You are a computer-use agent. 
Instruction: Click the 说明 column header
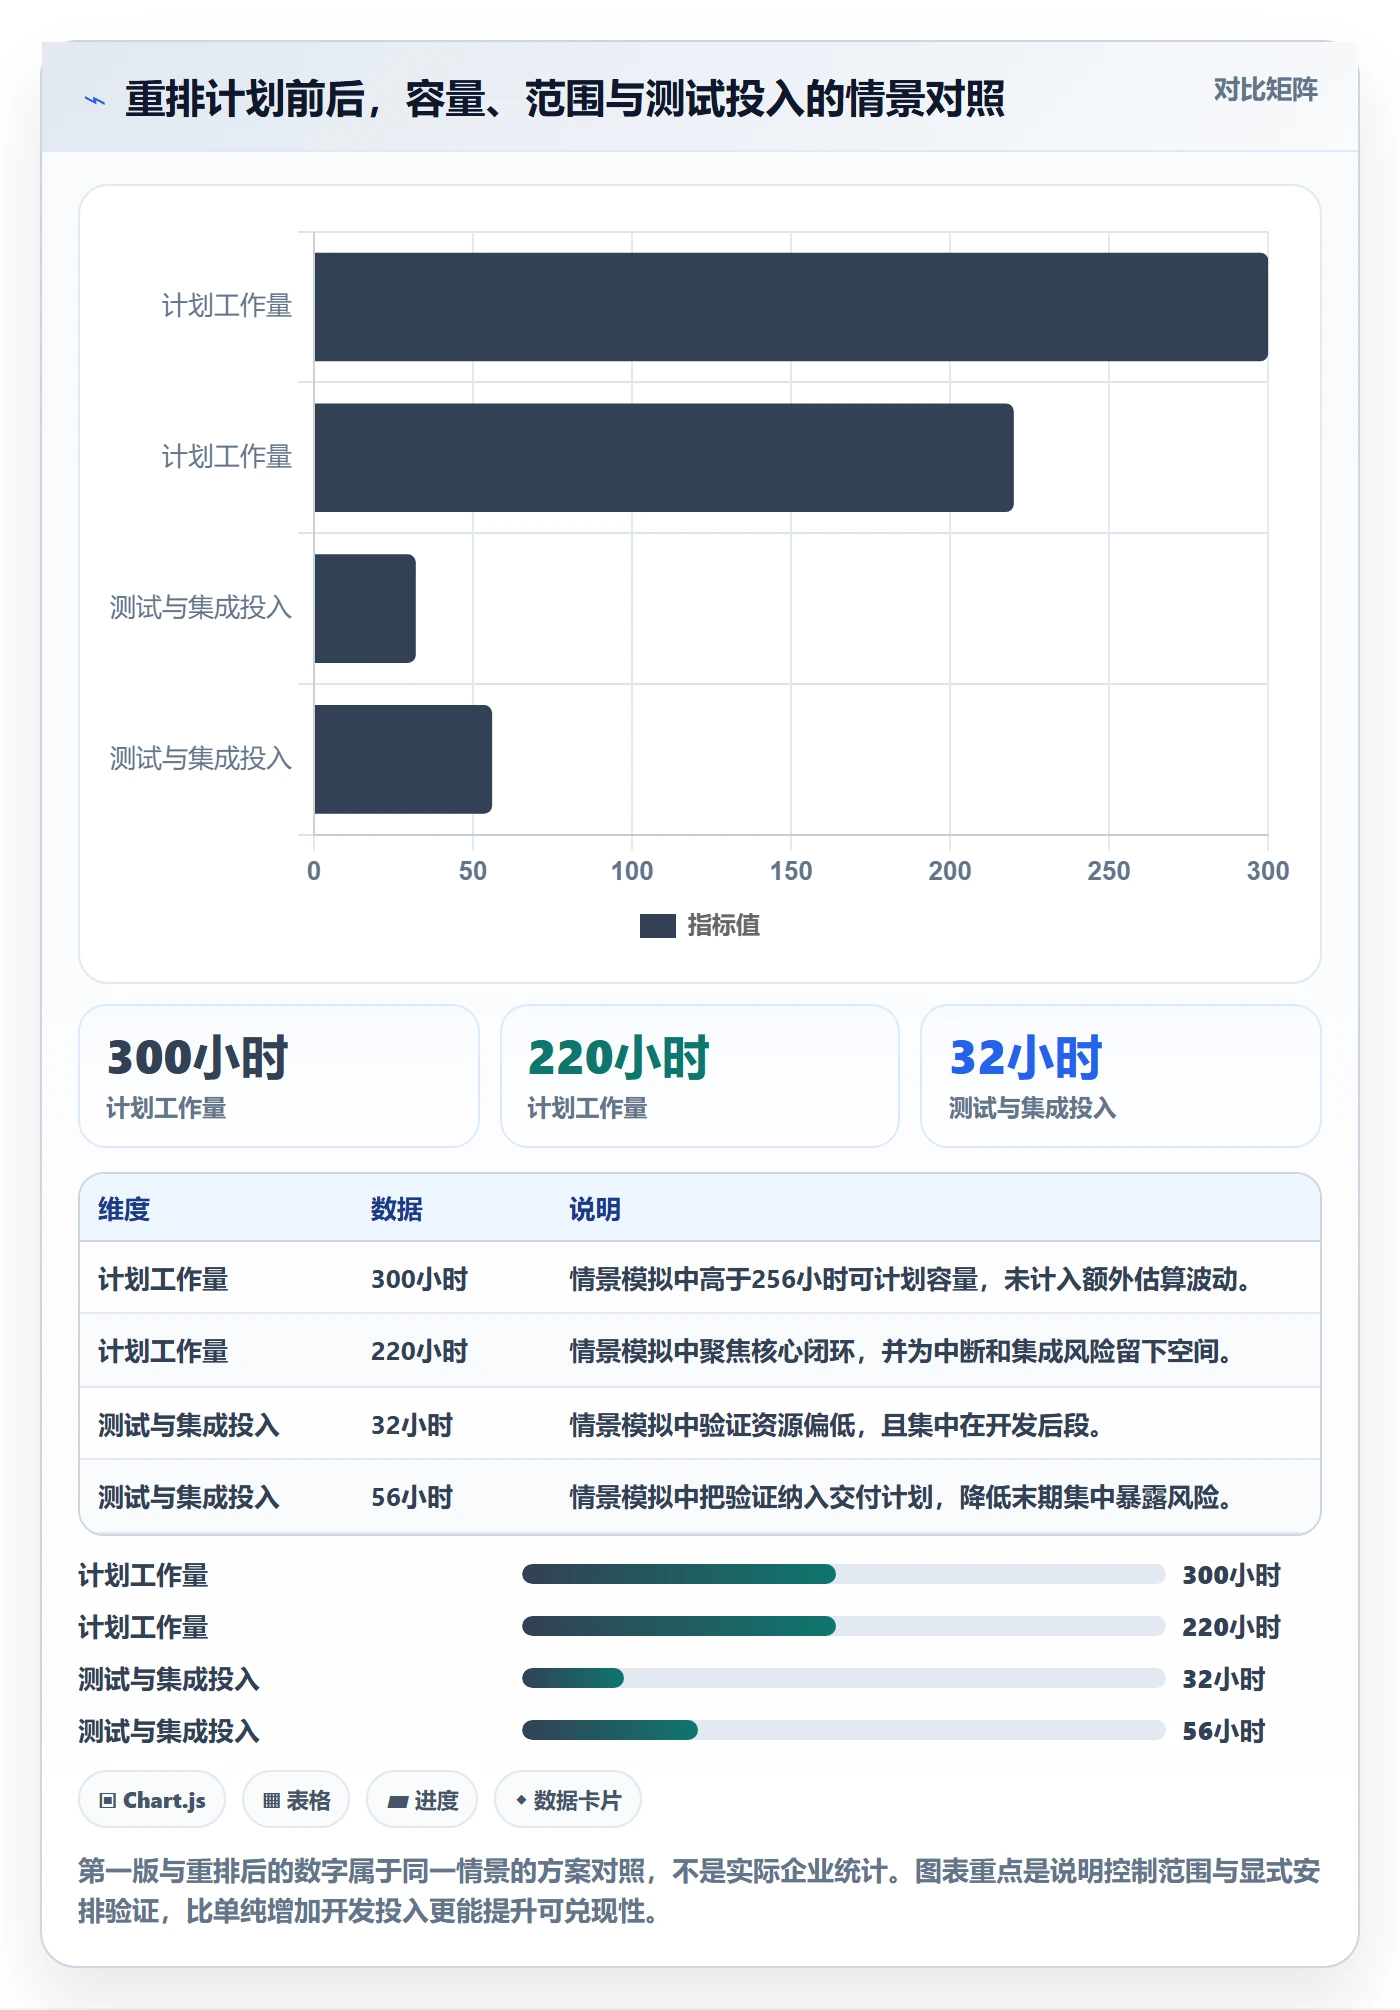595,1209
